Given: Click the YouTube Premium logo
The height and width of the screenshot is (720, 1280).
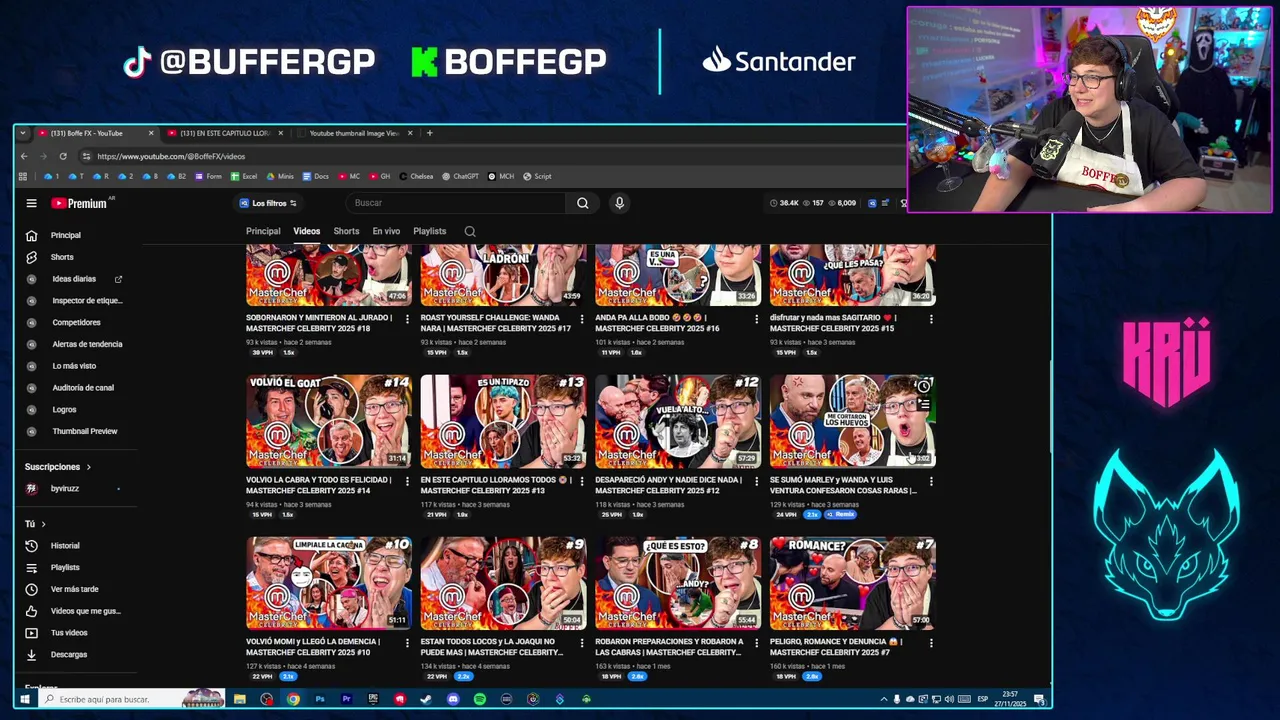Looking at the screenshot, I should click(80, 203).
